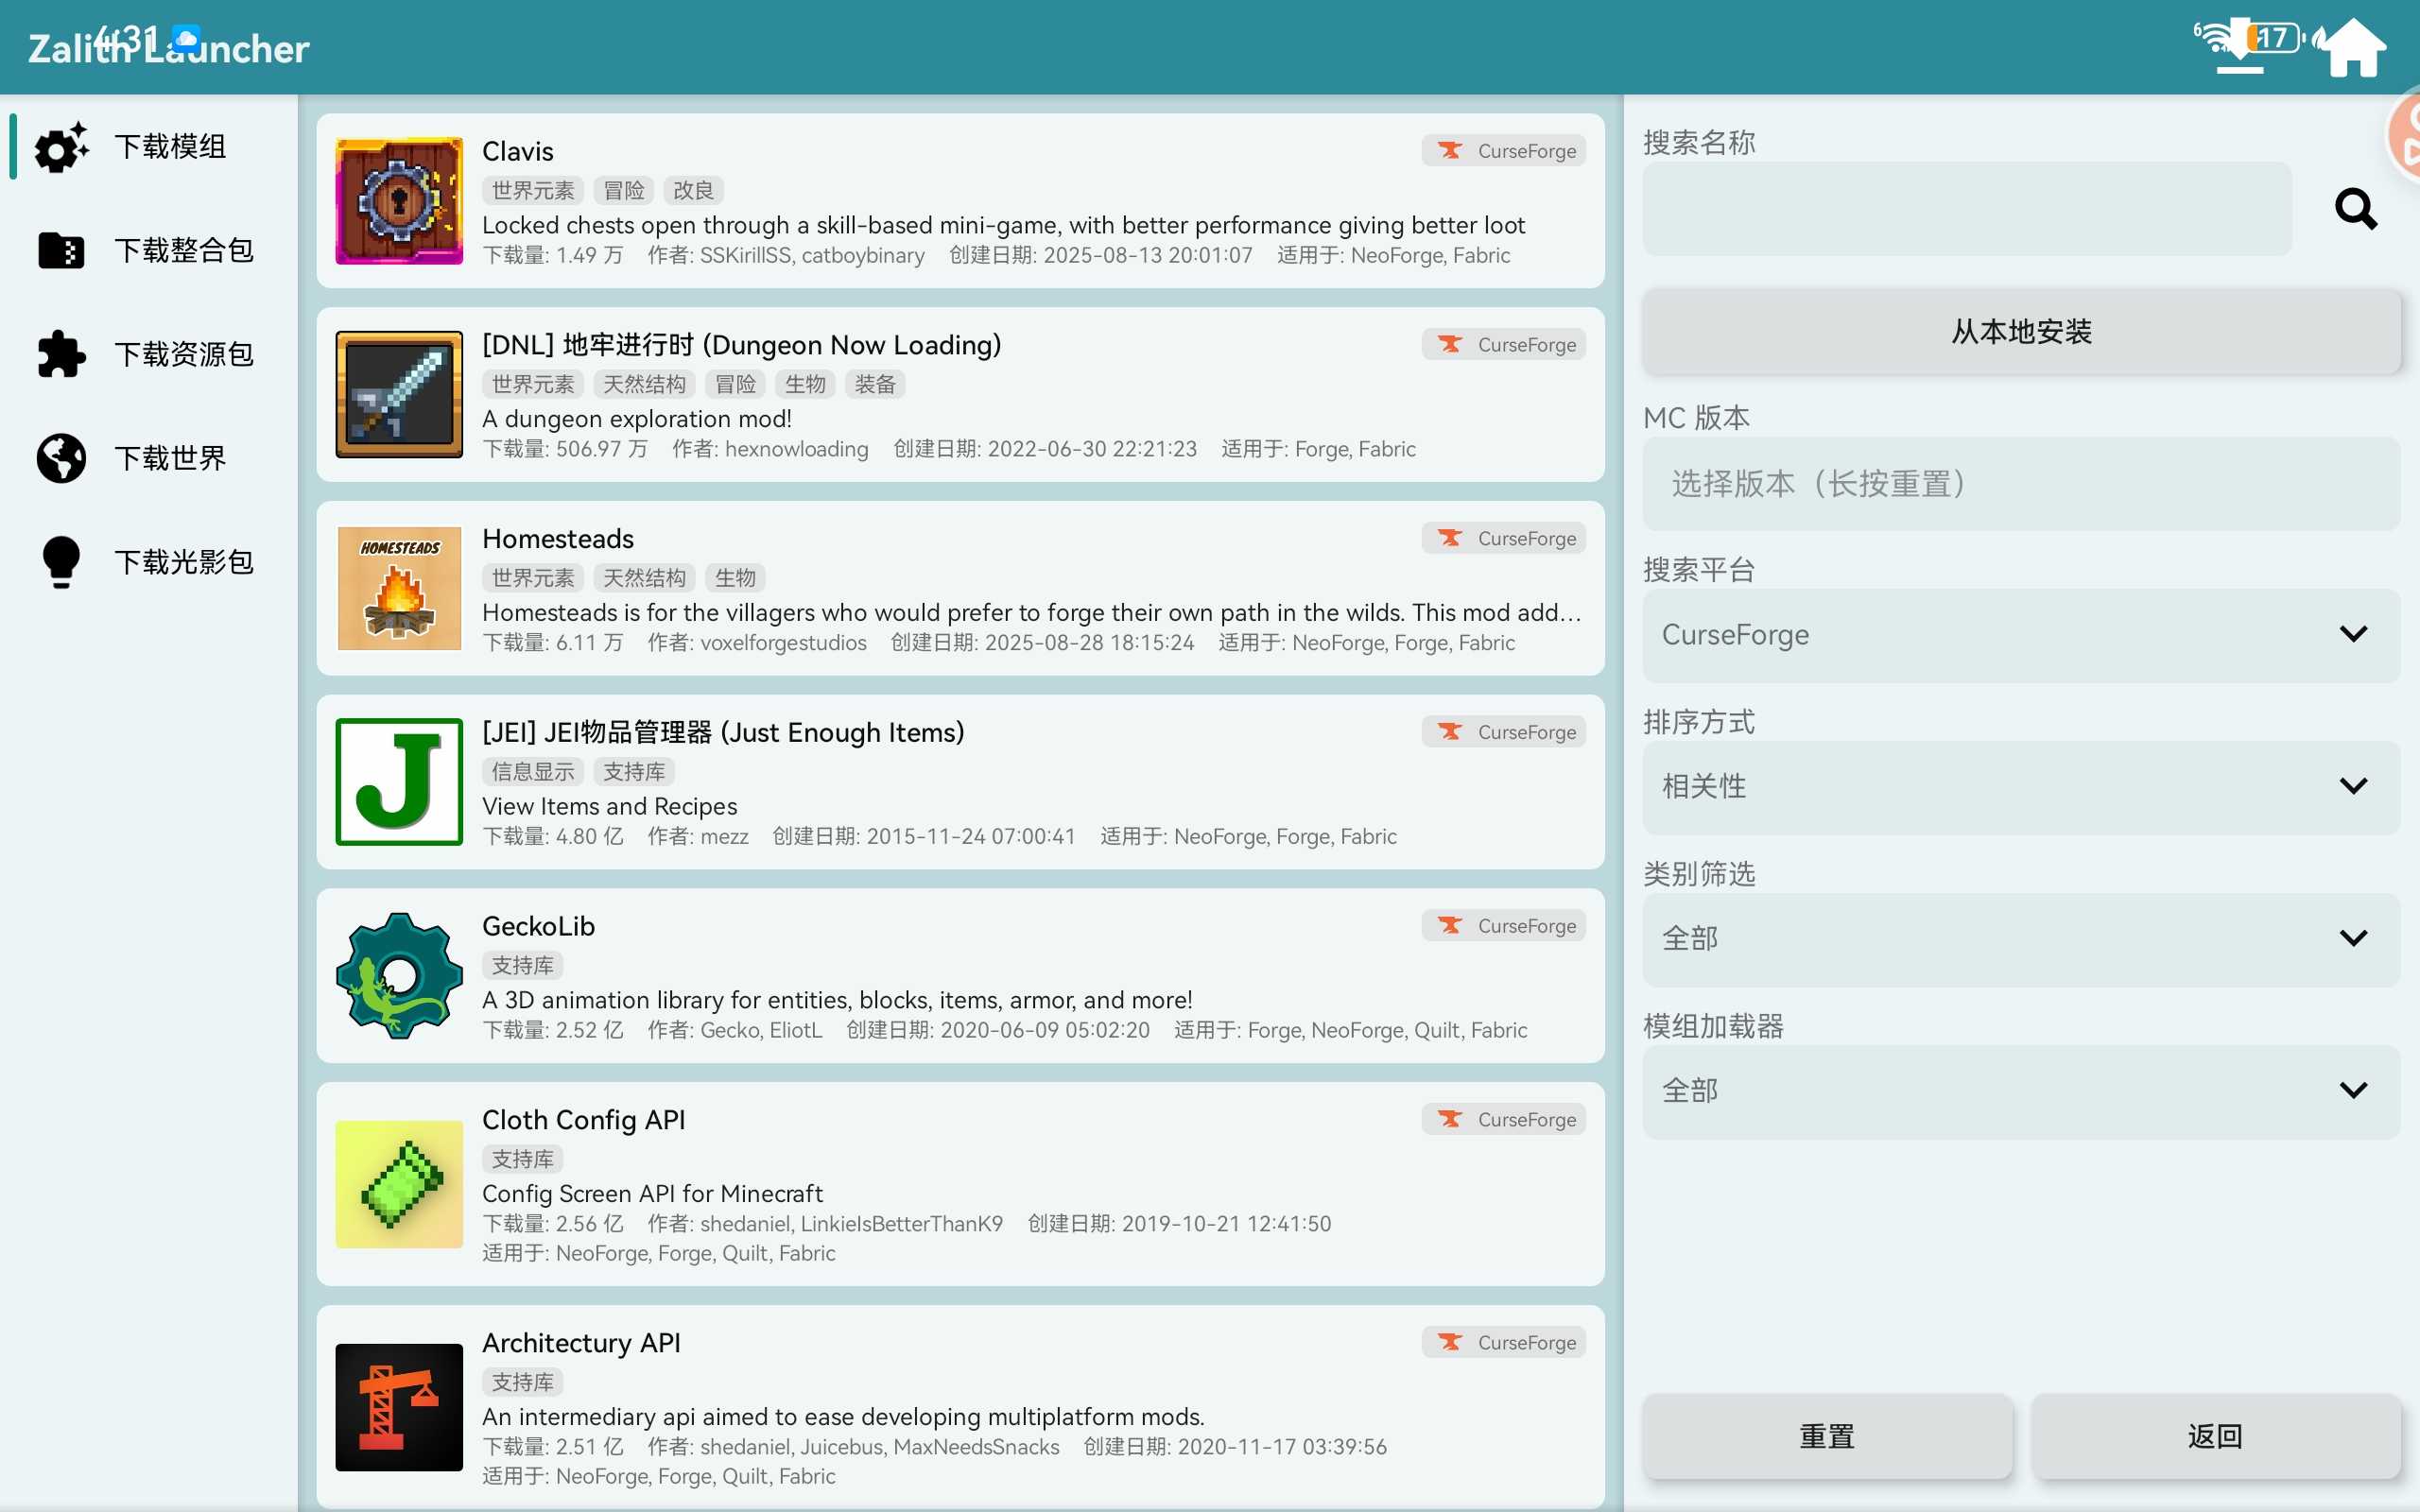This screenshot has height=1512, width=2420.
Task: Click the home icon in the top bar
Action: (2352, 46)
